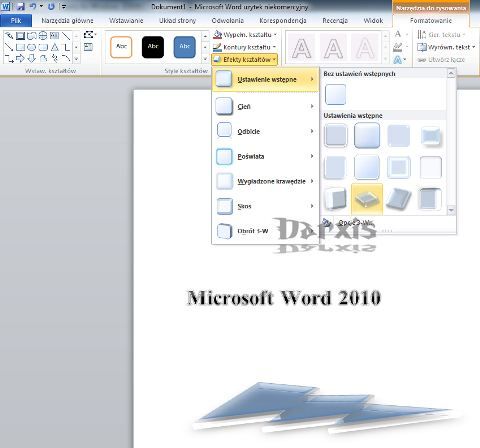Collapse the Efekty kształtów dropdown button
The width and height of the screenshot is (480, 448).
point(244,60)
